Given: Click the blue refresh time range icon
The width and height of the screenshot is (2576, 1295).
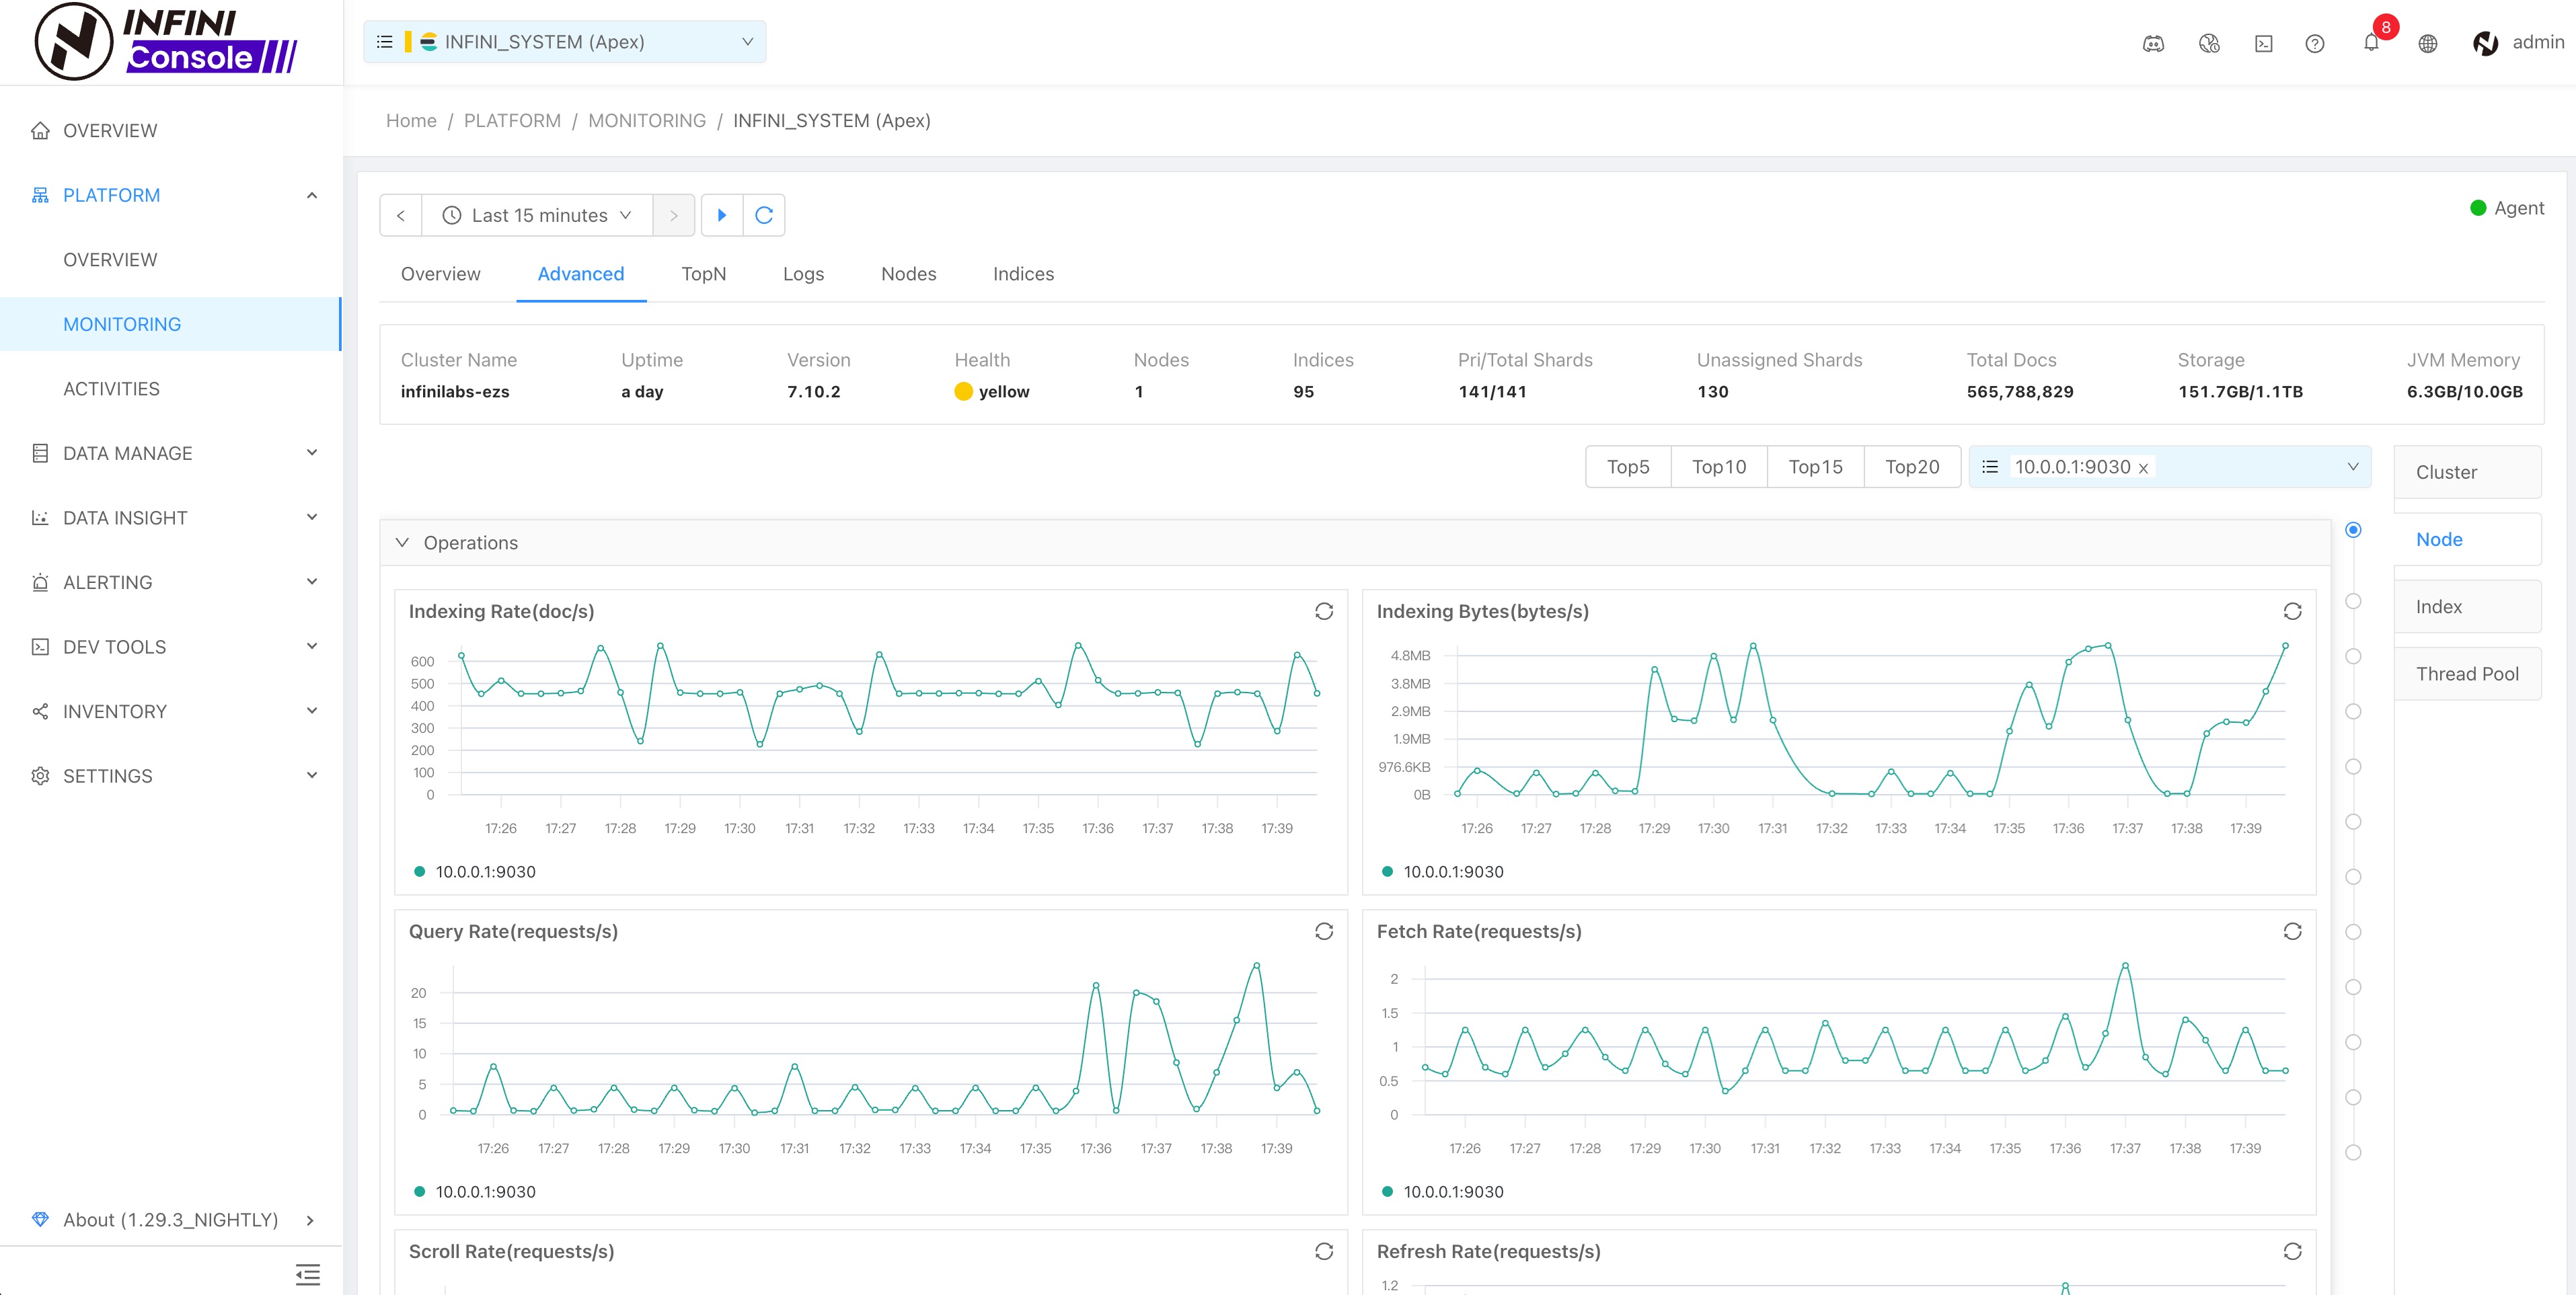Looking at the screenshot, I should click(x=764, y=215).
